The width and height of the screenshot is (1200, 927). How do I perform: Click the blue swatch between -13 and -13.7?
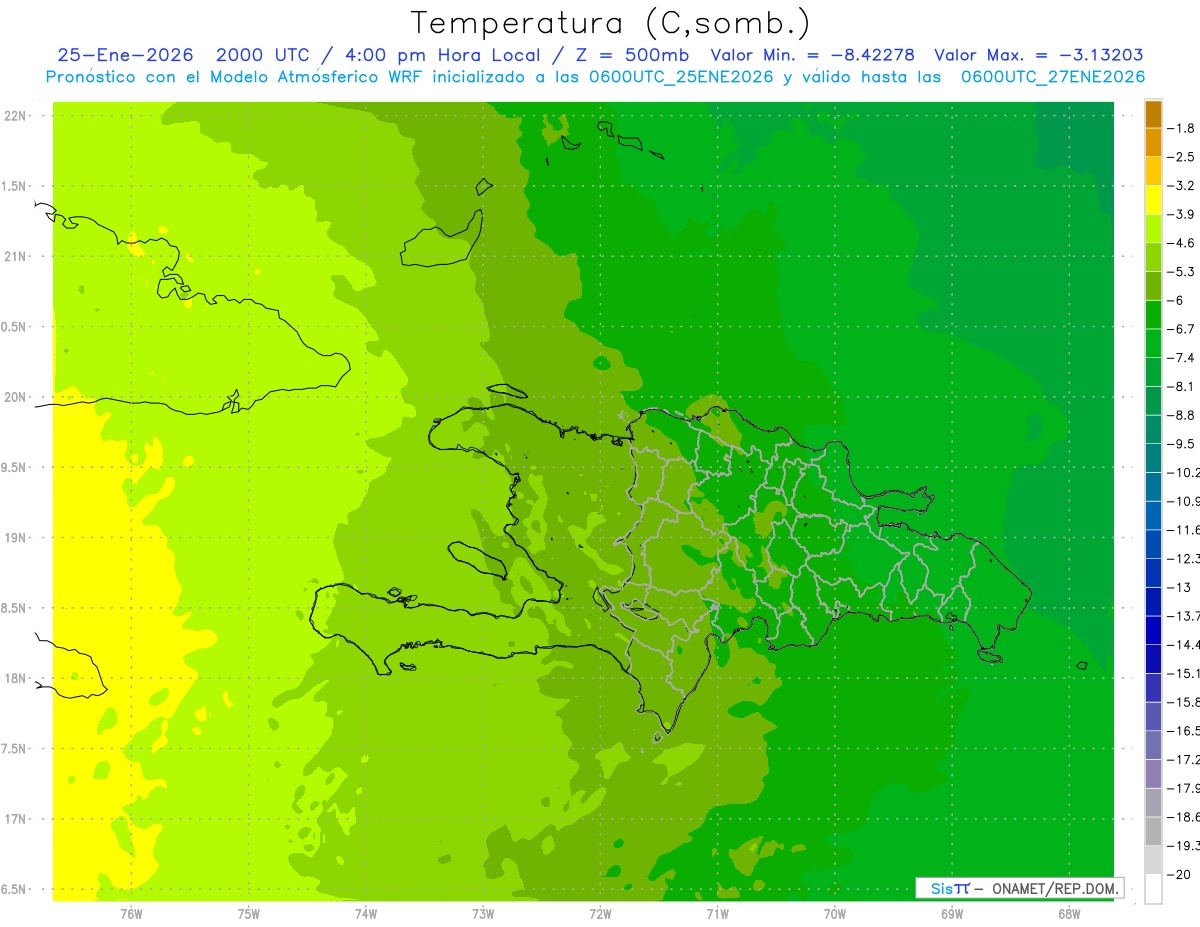coord(1153,602)
